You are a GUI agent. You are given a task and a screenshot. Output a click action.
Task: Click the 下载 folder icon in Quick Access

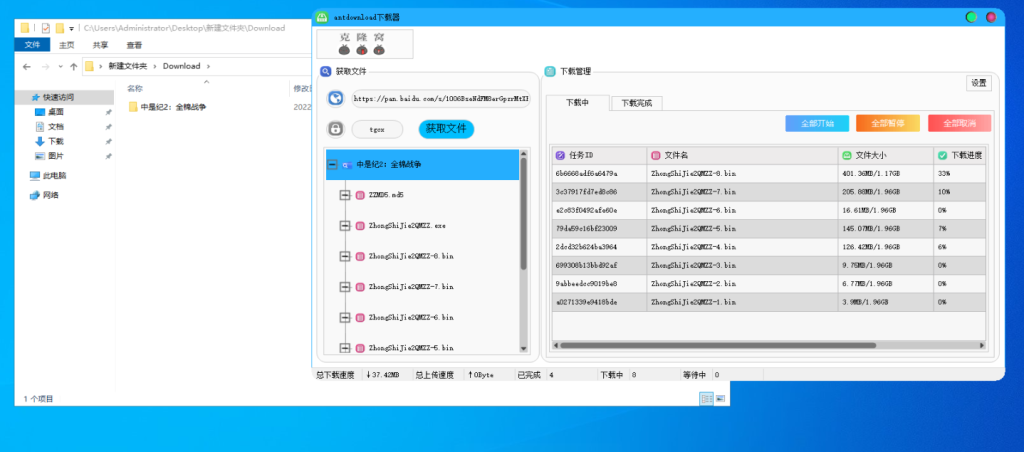click(x=40, y=142)
